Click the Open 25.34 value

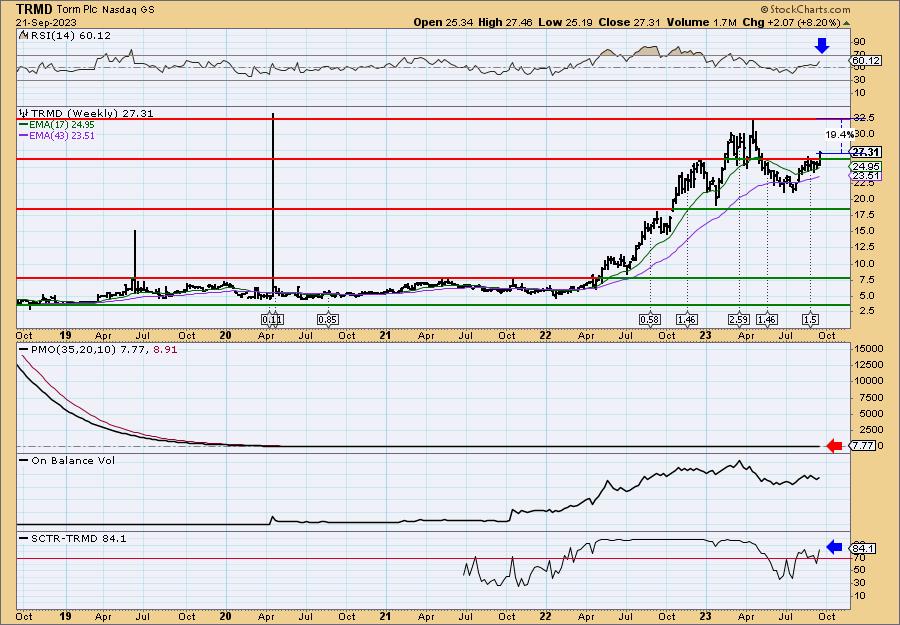click(x=441, y=22)
